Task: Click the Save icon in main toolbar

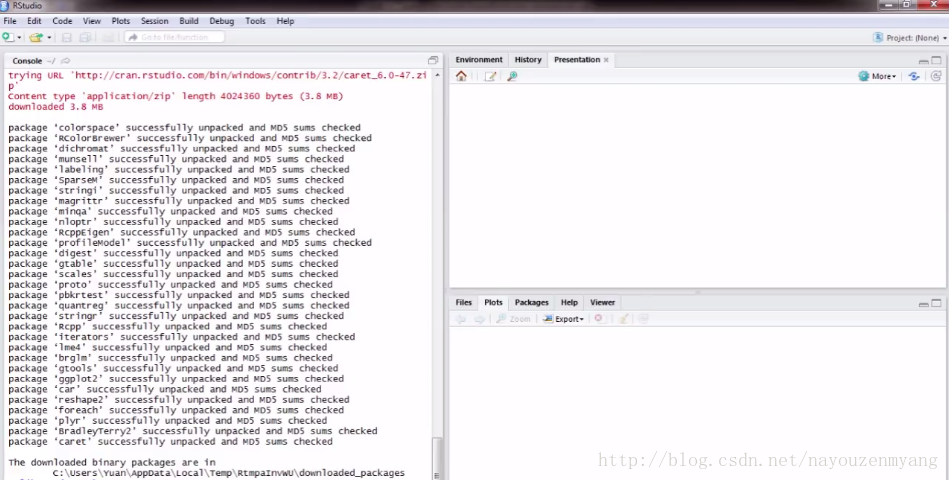Action: 67,38
